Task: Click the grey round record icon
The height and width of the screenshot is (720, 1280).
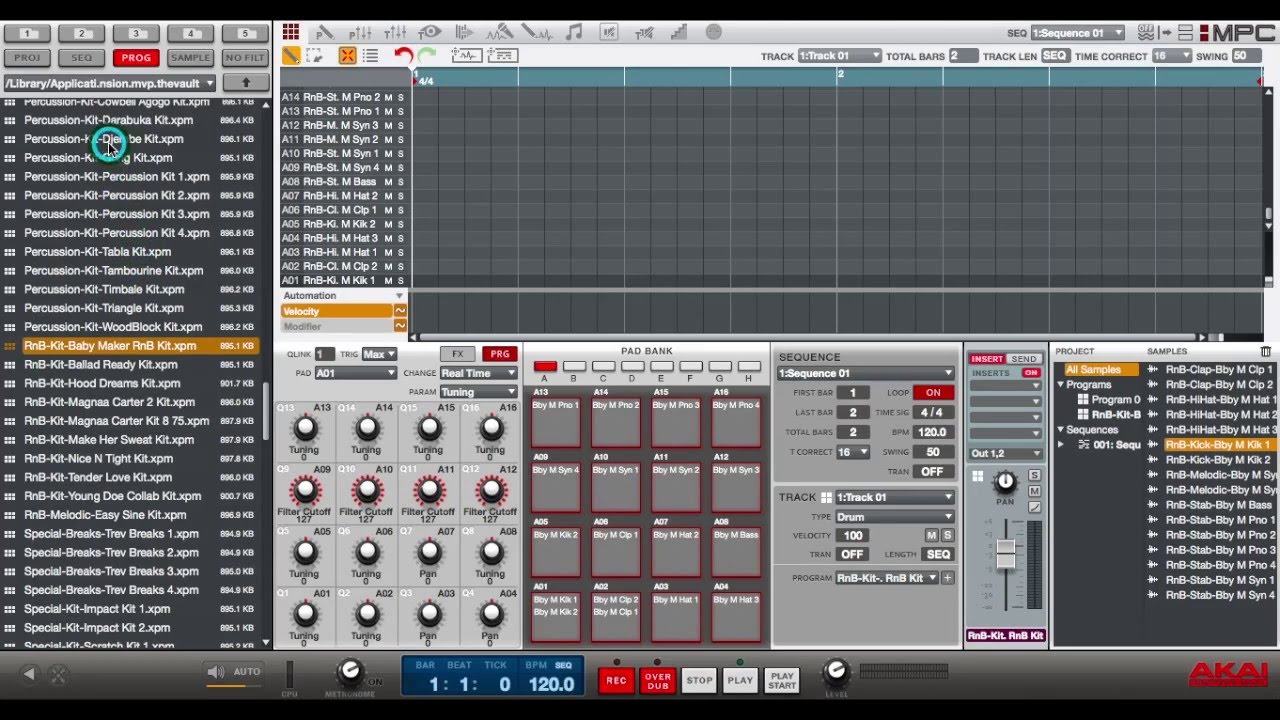Action: click(x=713, y=32)
